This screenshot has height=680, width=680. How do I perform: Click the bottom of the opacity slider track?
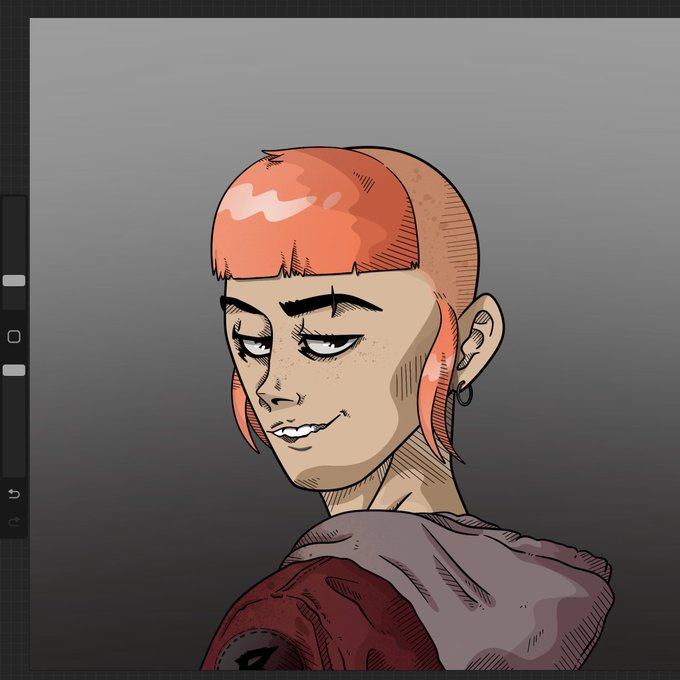(x=14, y=472)
